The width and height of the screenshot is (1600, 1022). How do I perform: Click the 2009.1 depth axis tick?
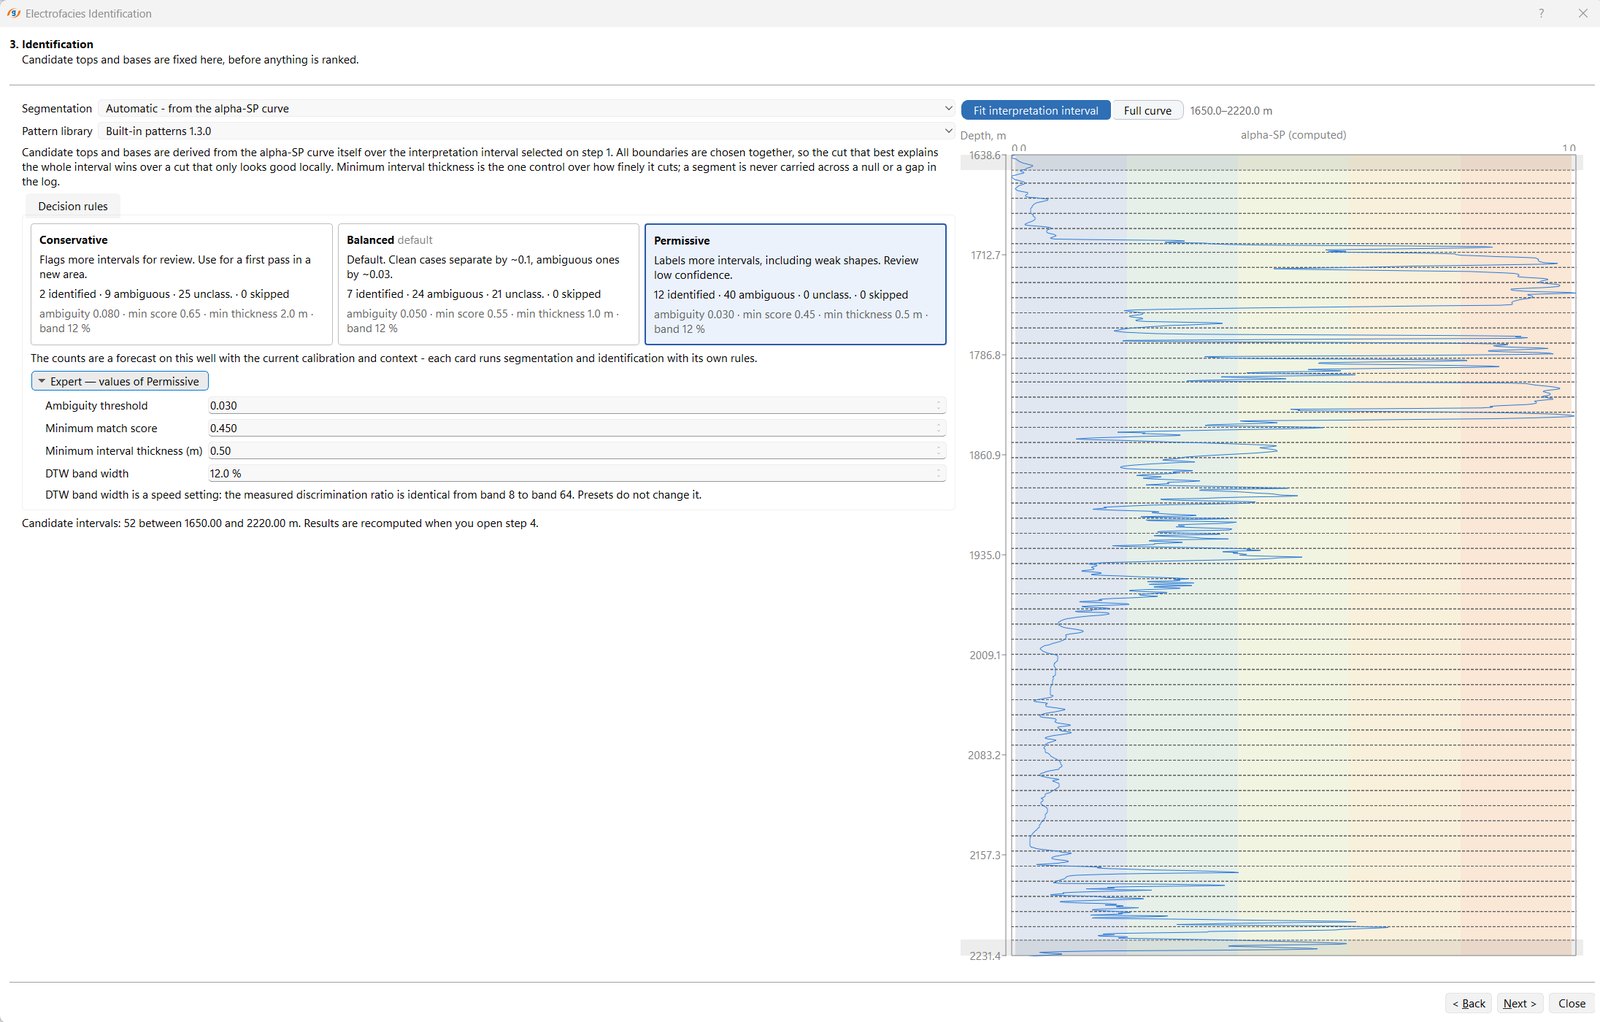click(985, 655)
